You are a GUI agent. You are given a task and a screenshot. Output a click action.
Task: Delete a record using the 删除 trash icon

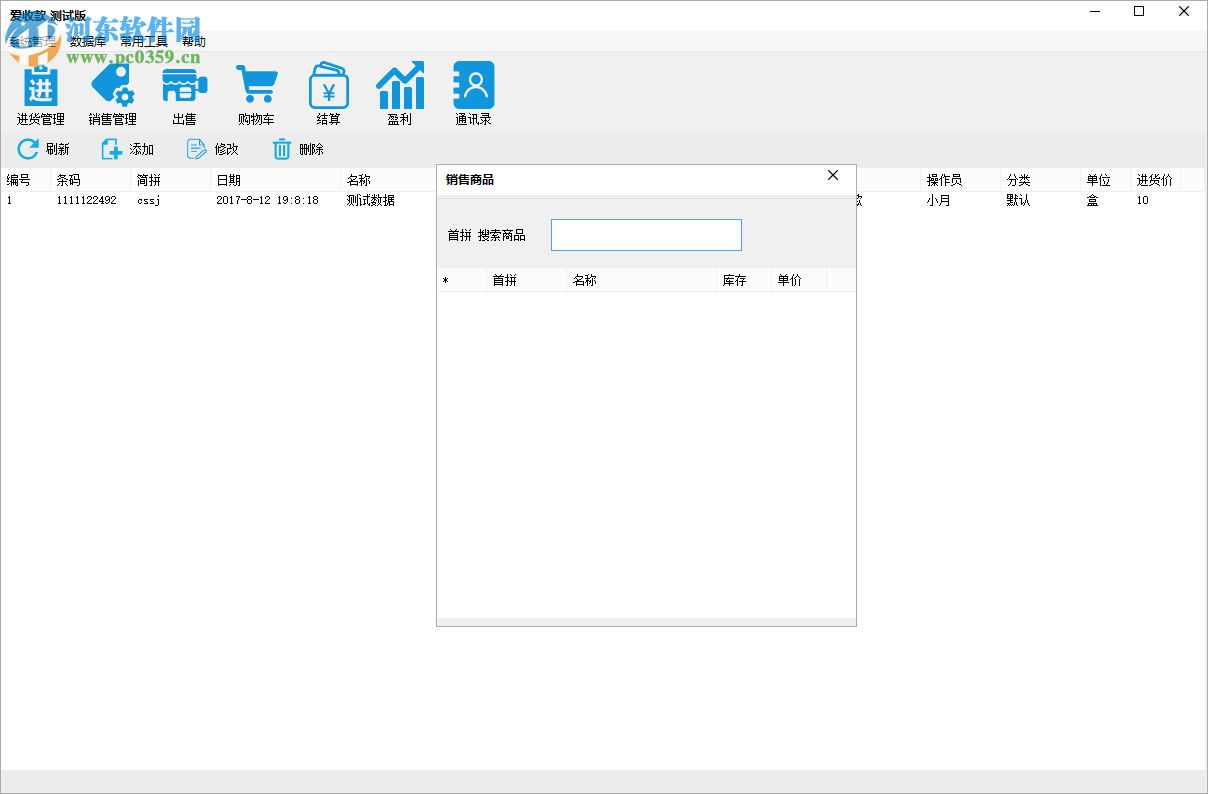pyautogui.click(x=297, y=149)
